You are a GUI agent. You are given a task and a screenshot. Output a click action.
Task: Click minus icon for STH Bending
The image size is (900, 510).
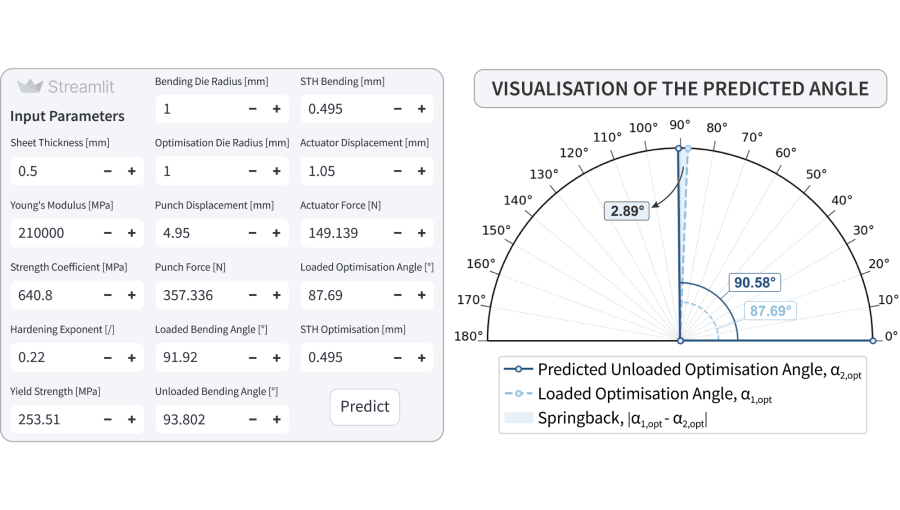click(397, 109)
